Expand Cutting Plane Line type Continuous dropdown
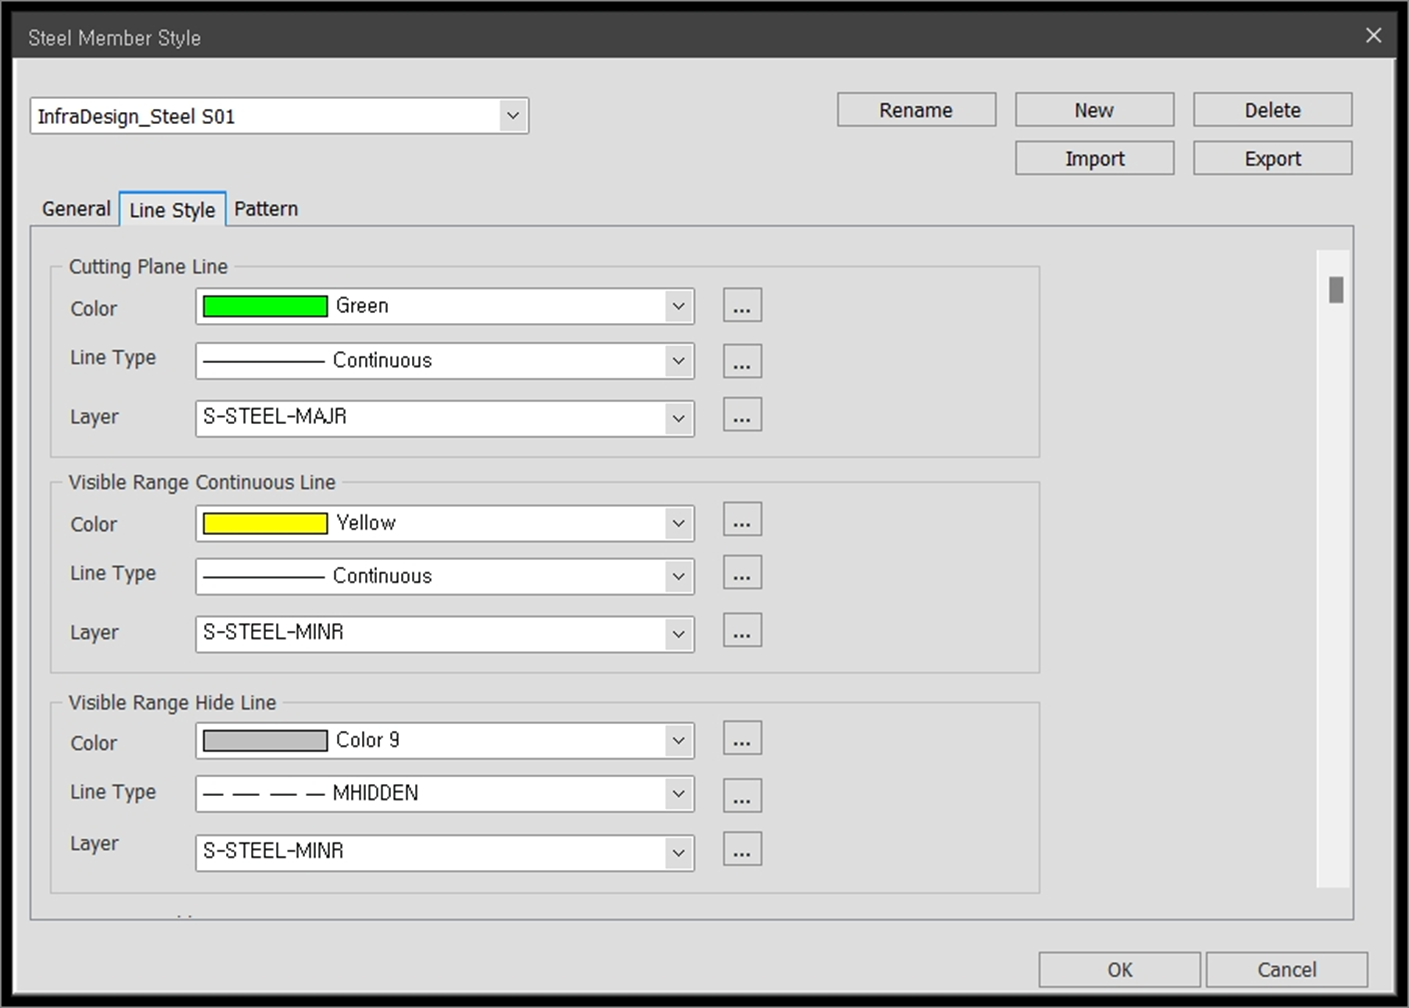The image size is (1409, 1008). tap(679, 361)
